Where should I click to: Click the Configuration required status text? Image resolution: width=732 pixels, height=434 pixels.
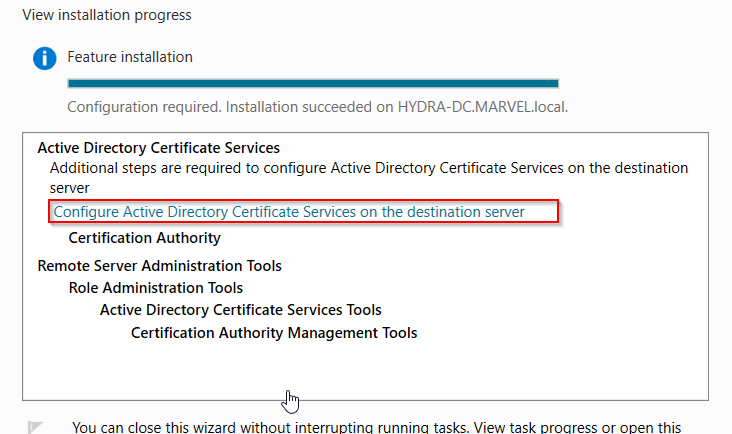tap(144, 107)
